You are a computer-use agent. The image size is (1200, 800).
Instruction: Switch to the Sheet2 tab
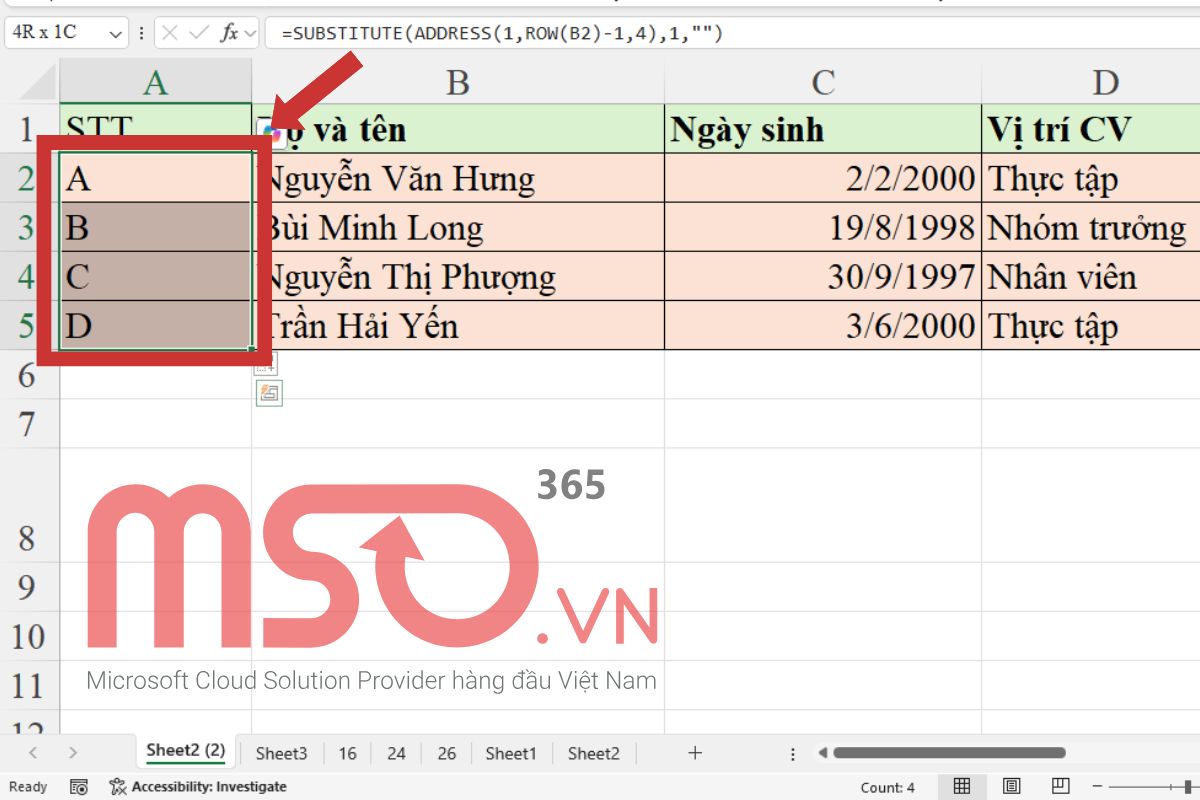point(594,753)
